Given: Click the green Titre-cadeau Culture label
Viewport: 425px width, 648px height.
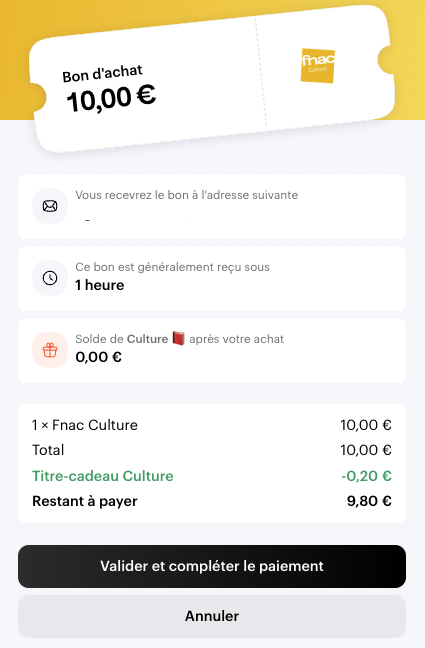Looking at the screenshot, I should [103, 476].
